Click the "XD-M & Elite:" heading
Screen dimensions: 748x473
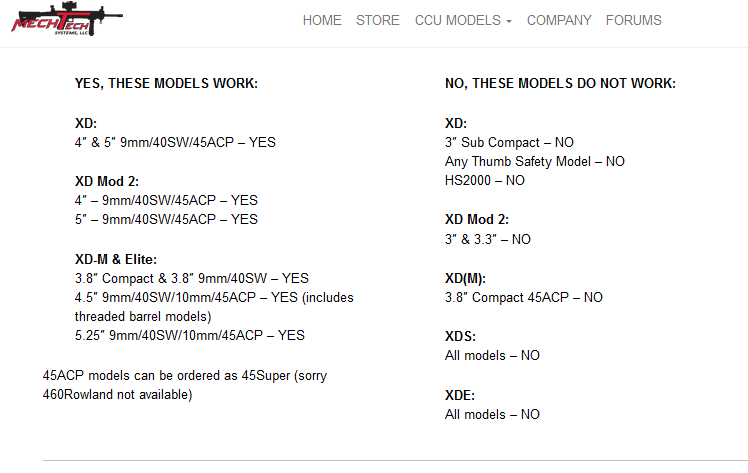(x=116, y=259)
